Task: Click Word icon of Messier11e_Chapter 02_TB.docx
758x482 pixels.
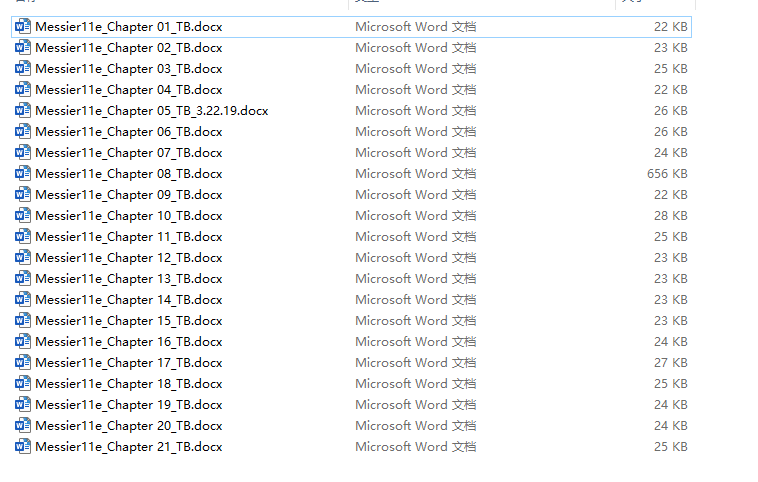Action: [x=23, y=47]
